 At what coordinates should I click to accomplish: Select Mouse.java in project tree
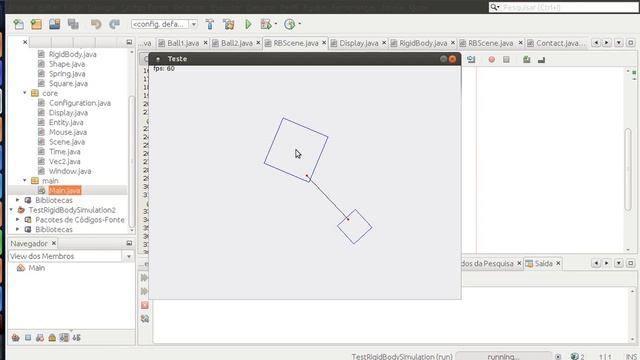[68, 132]
